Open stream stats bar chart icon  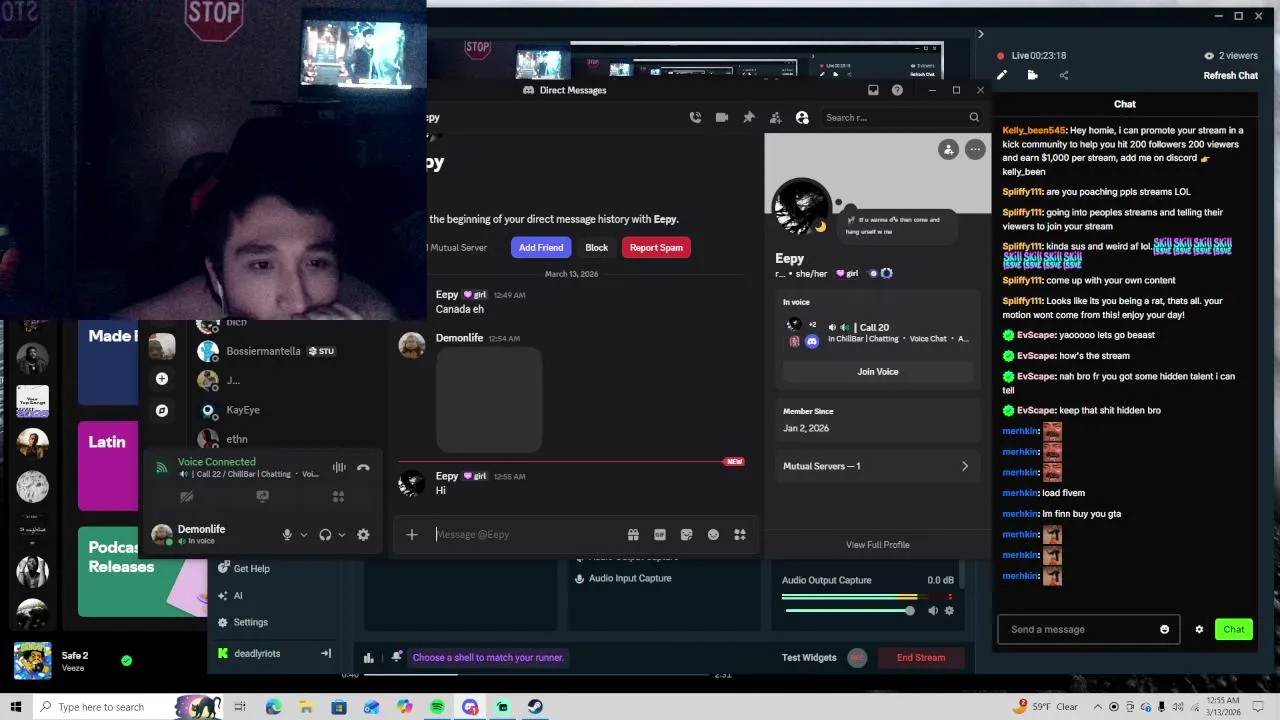369,657
